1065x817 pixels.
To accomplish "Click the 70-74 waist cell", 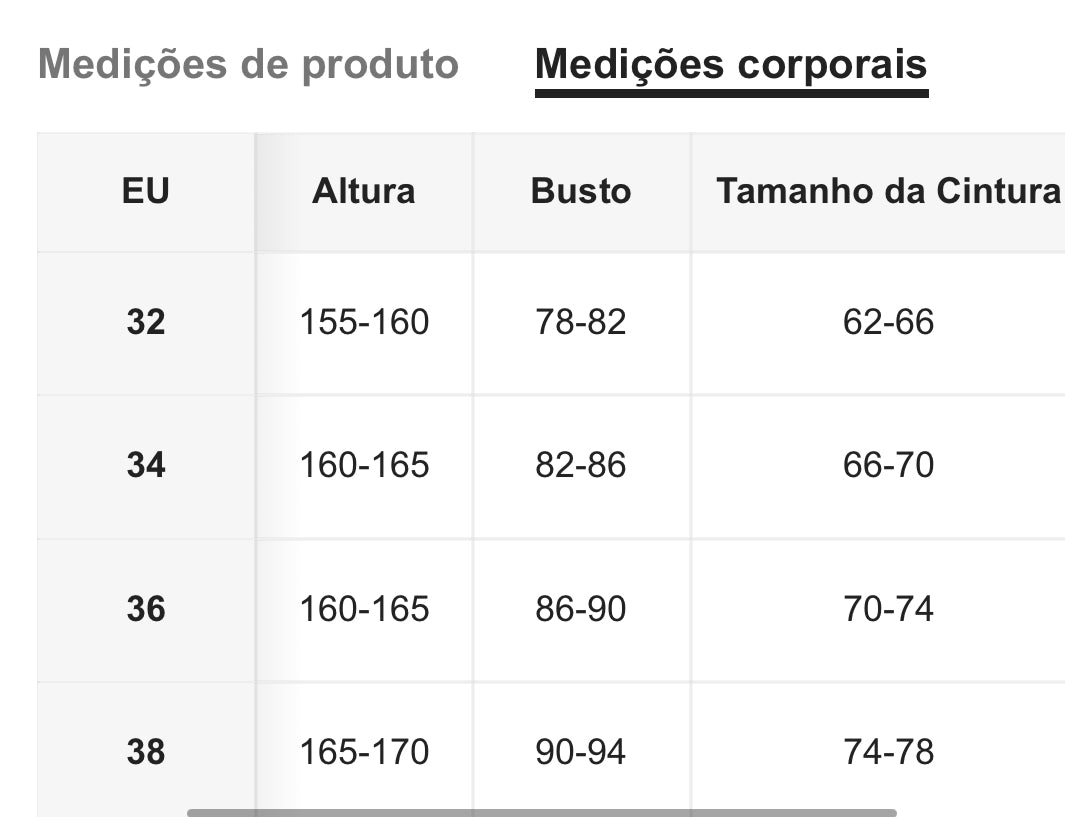I will coord(888,609).
